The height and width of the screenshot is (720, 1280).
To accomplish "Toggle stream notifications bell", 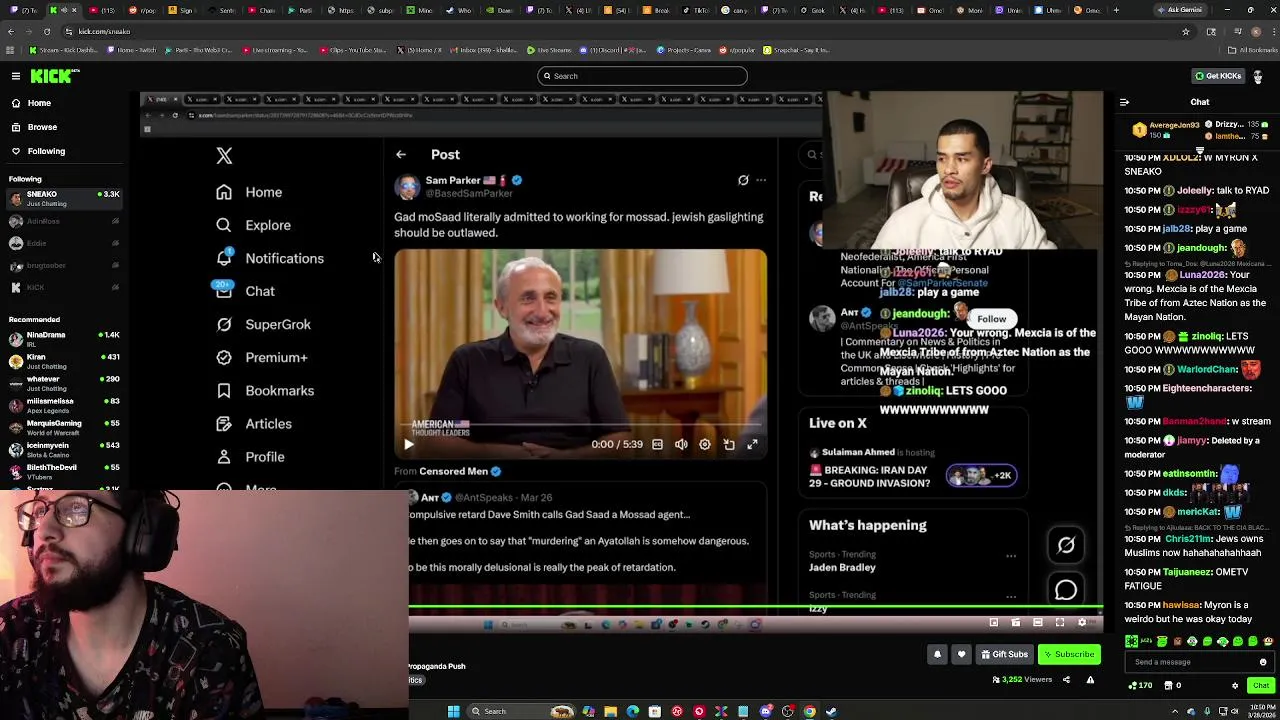I will pyautogui.click(x=937, y=655).
